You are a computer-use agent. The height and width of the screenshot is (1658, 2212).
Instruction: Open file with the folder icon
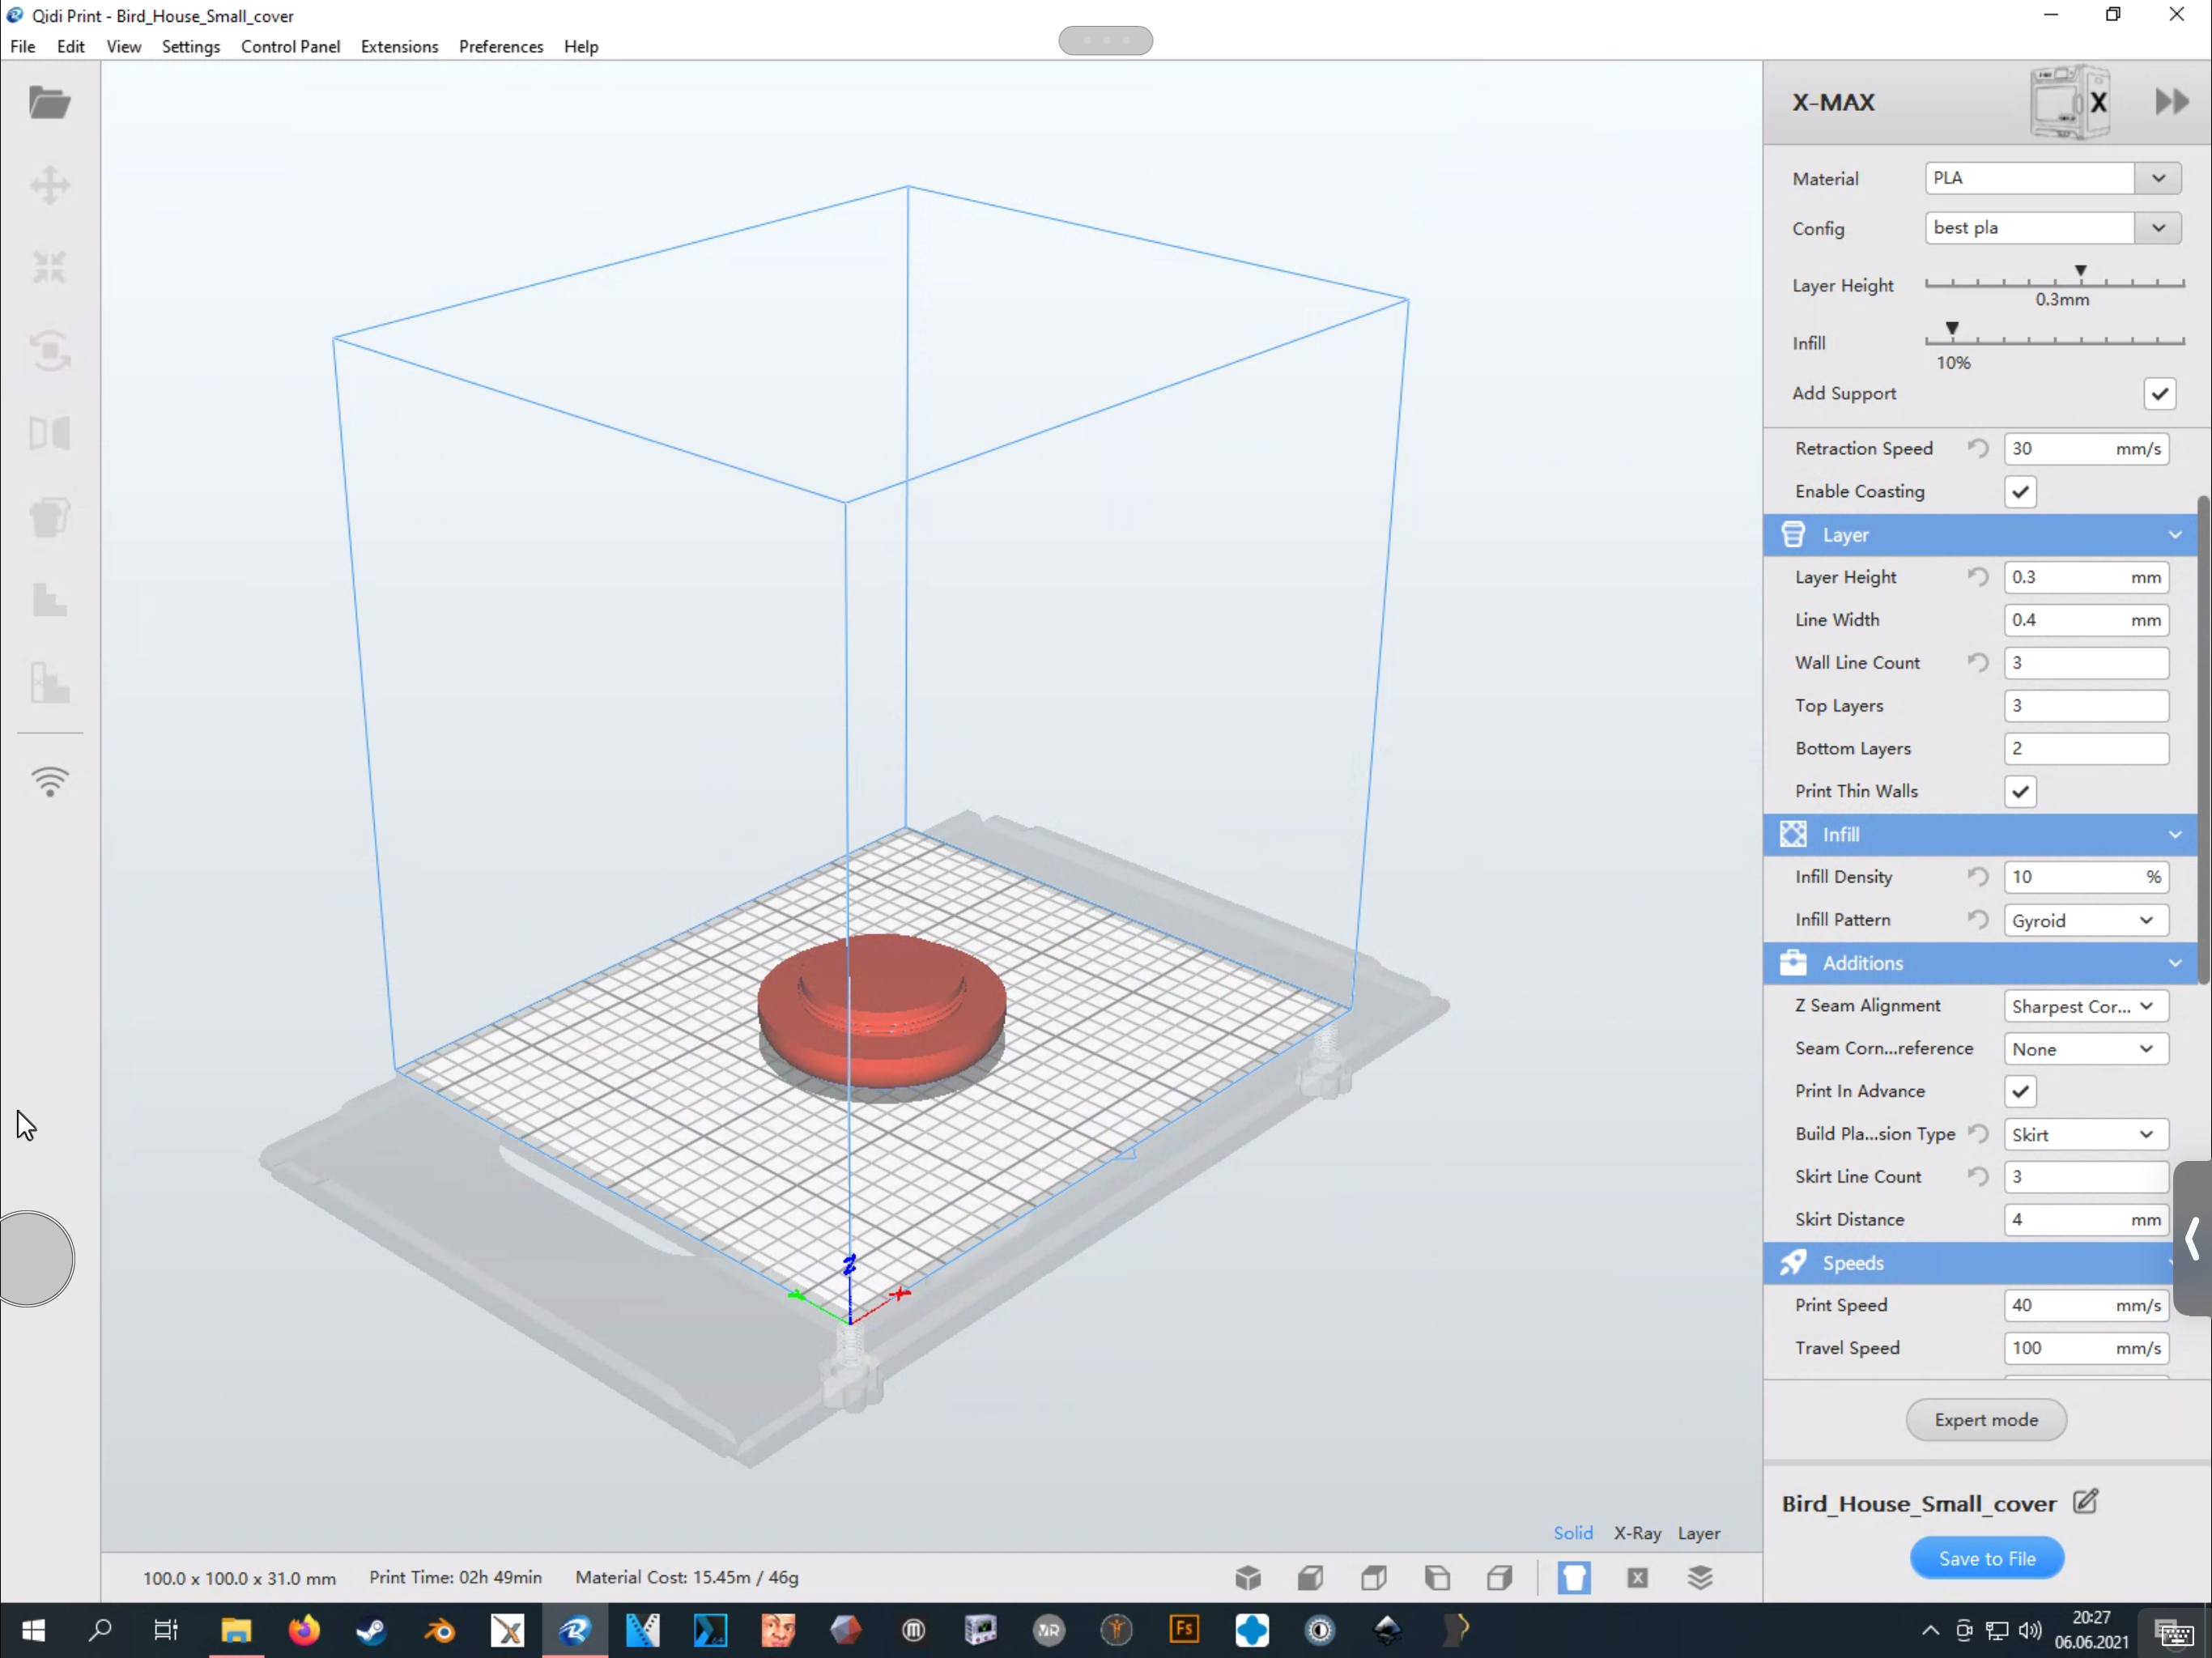click(x=49, y=102)
